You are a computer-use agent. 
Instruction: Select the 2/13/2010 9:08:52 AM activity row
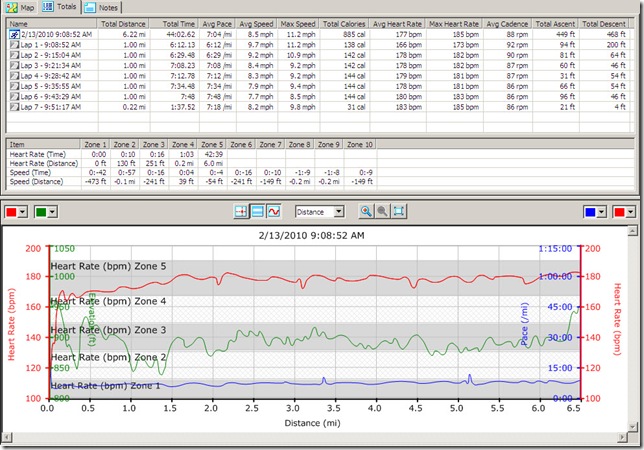point(318,34)
